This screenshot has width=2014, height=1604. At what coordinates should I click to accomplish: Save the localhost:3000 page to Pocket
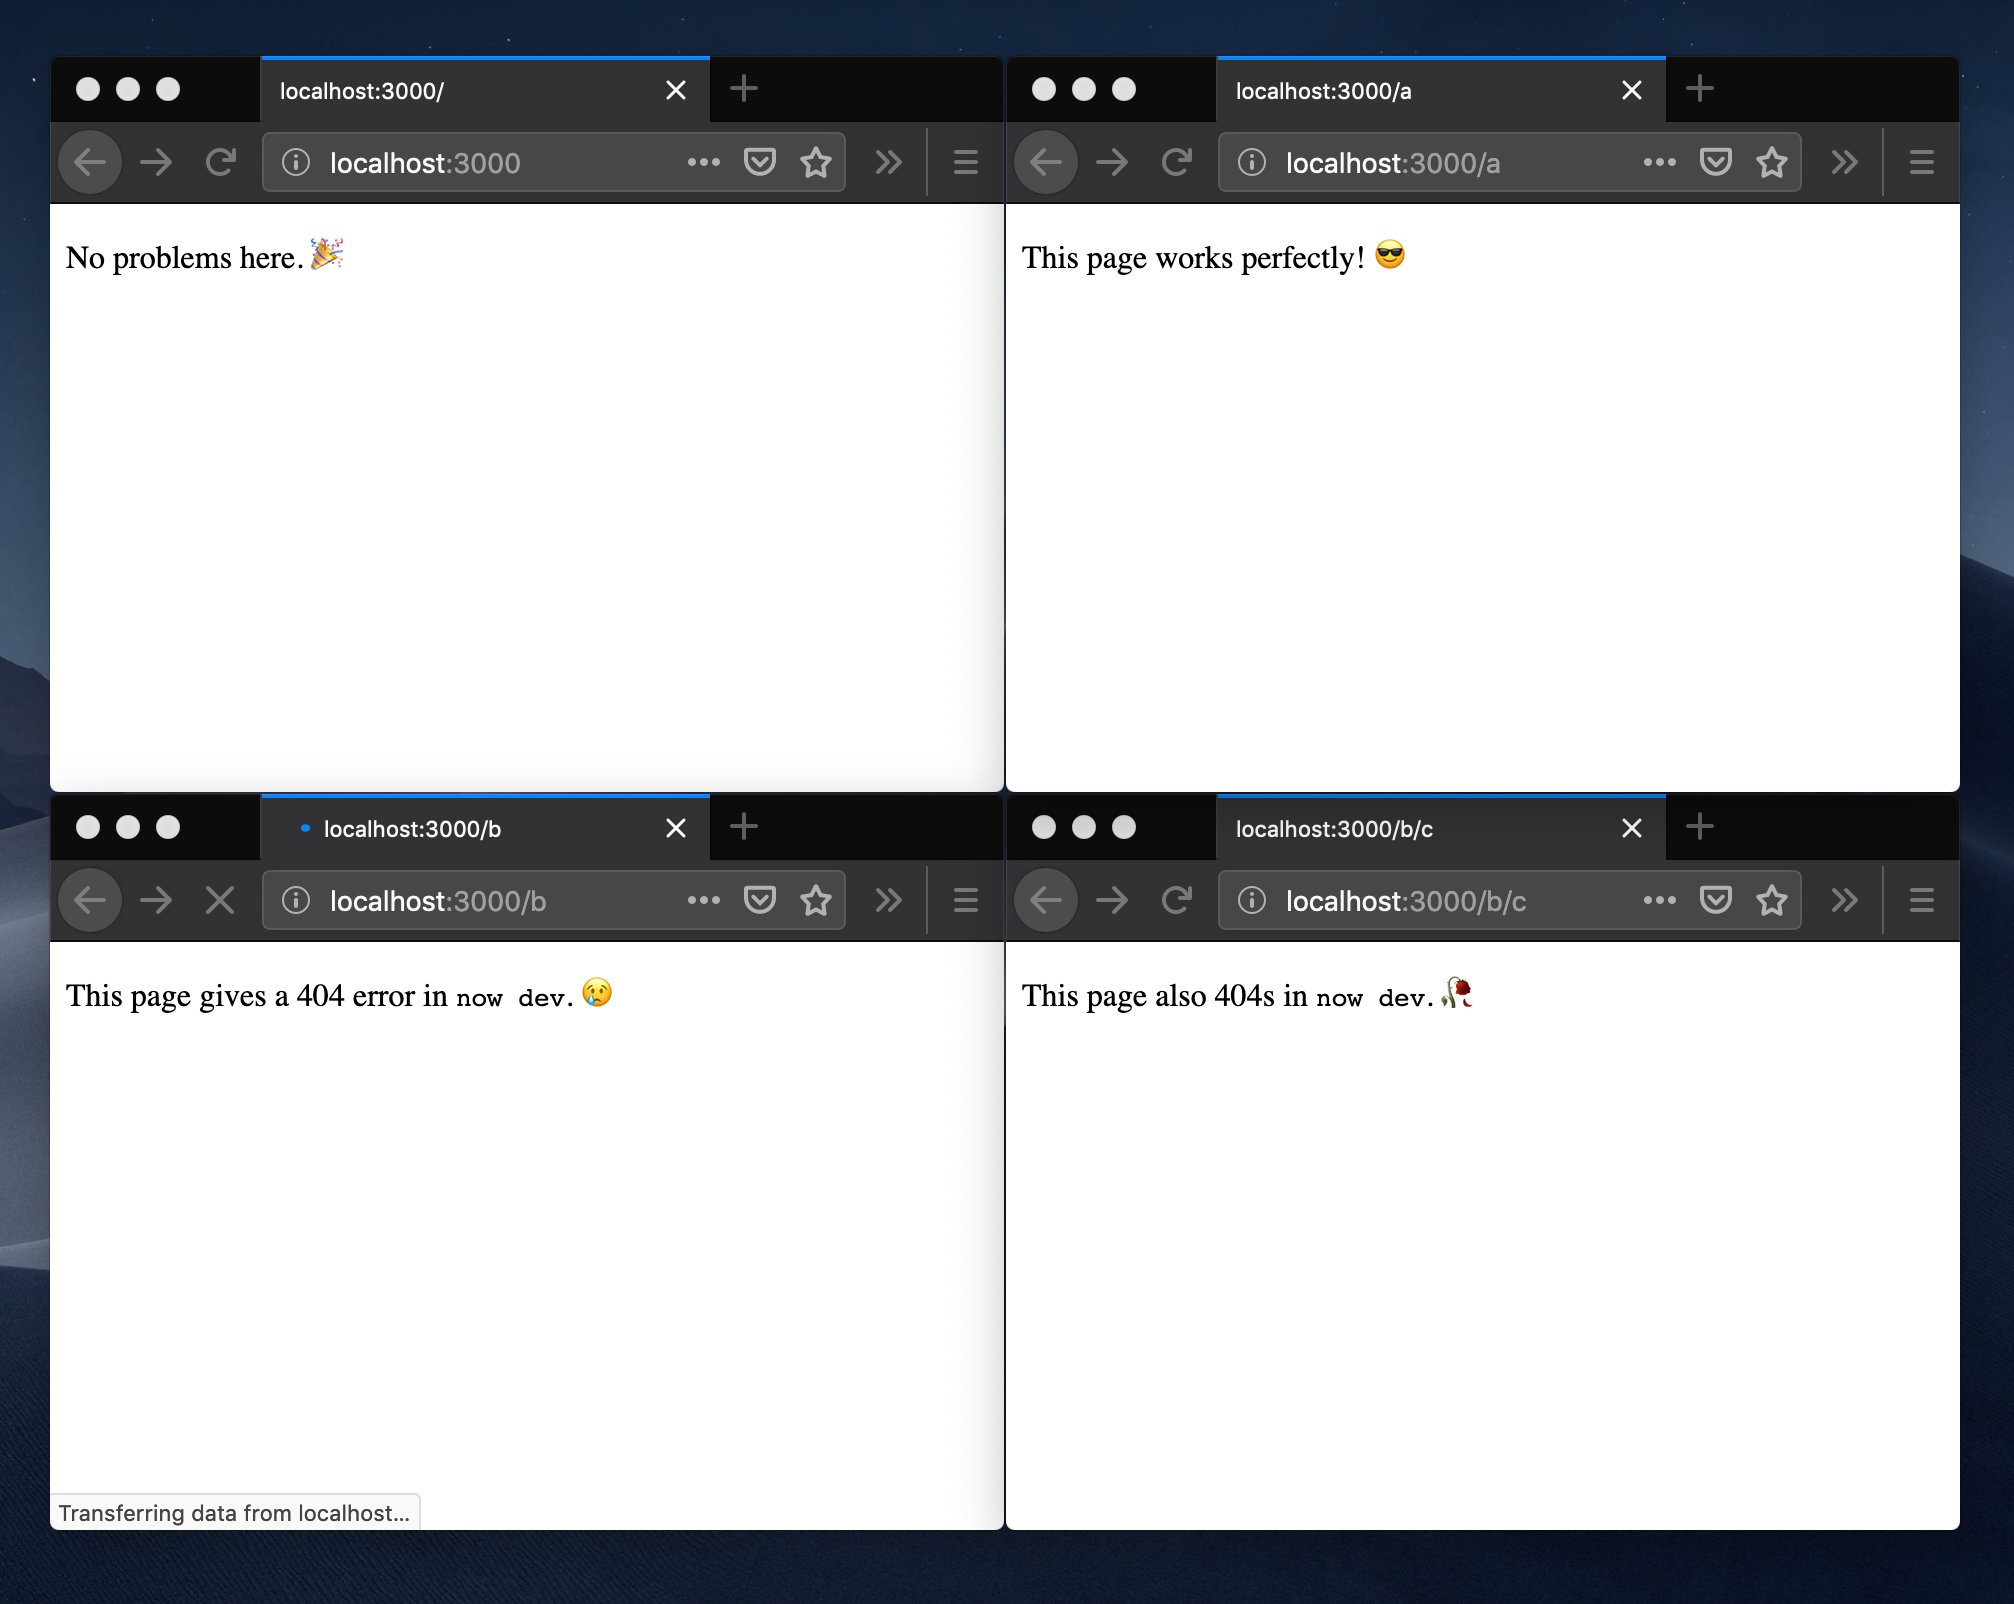click(759, 162)
